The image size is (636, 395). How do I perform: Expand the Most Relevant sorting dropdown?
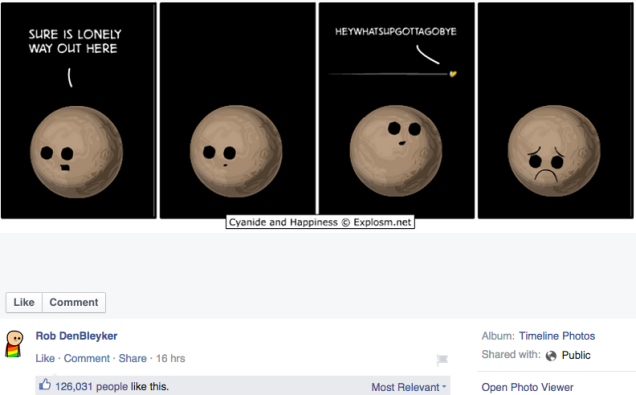click(x=408, y=387)
